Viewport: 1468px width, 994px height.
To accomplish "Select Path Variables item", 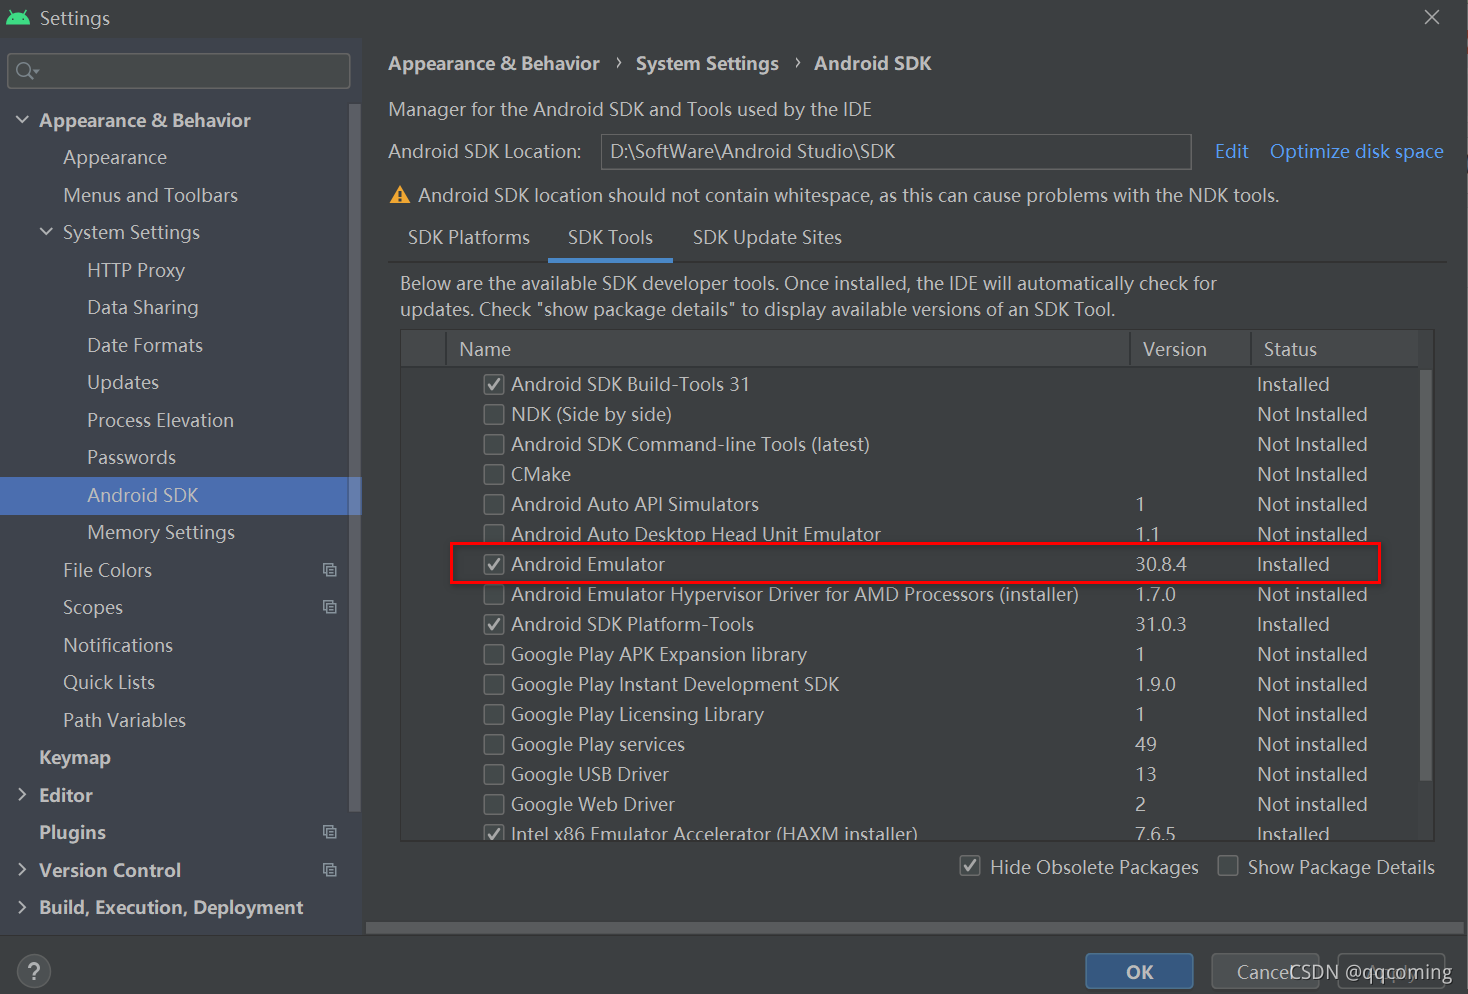I will [x=124, y=720].
